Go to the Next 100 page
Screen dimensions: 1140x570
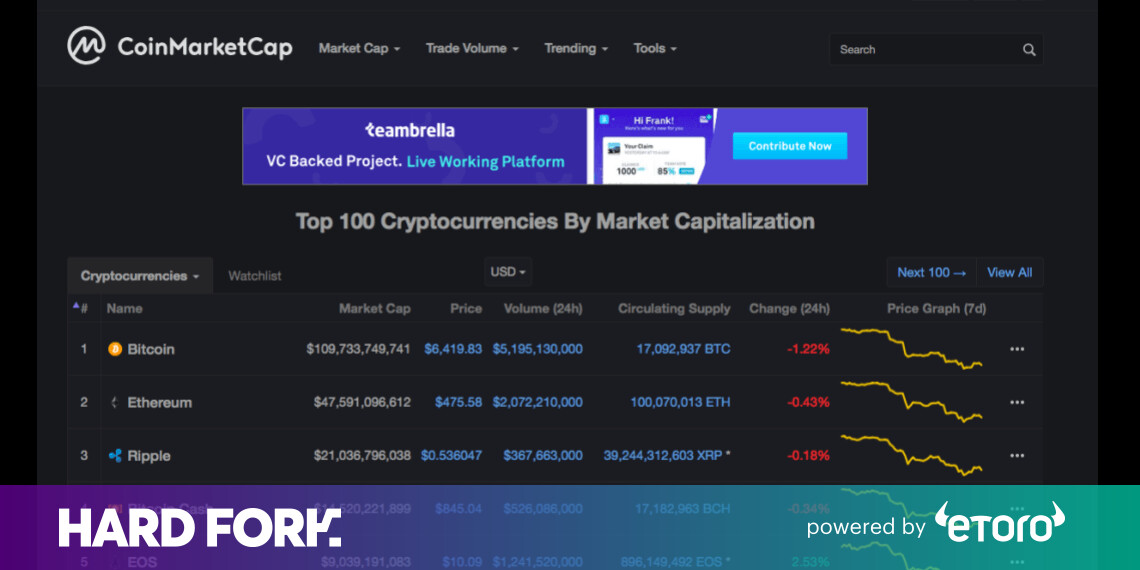click(931, 272)
